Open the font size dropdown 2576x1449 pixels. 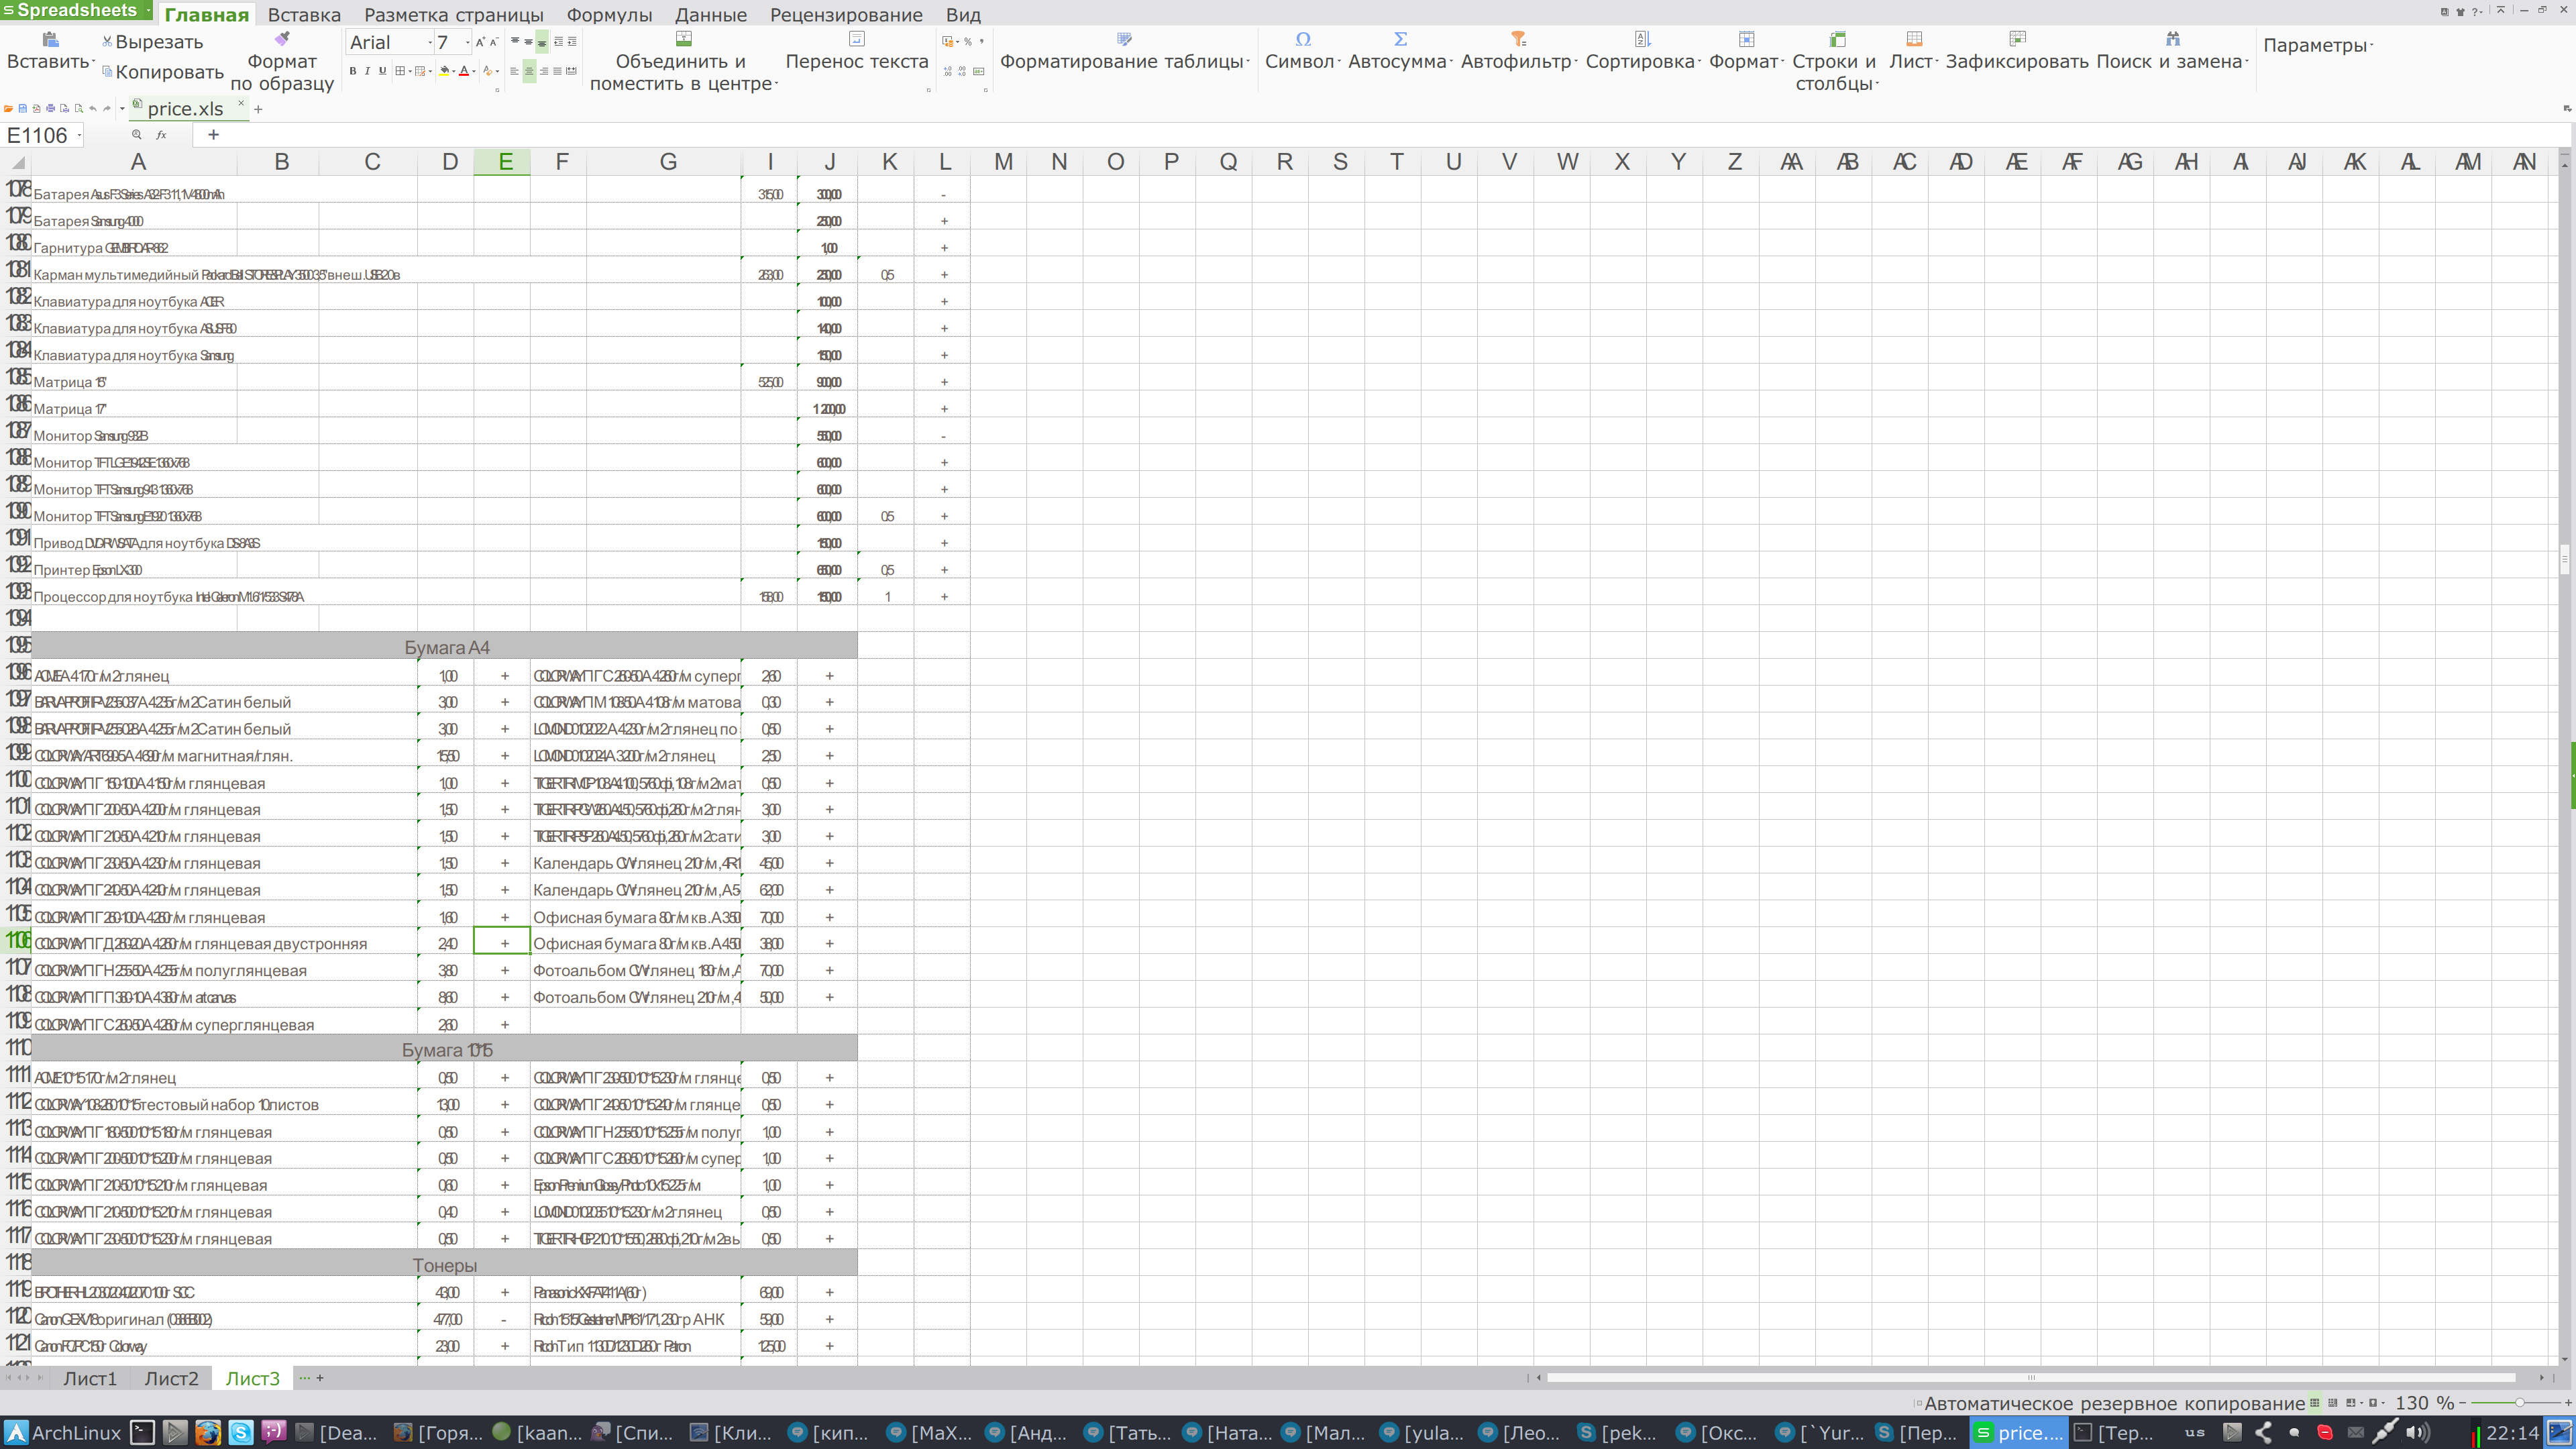[x=467, y=42]
